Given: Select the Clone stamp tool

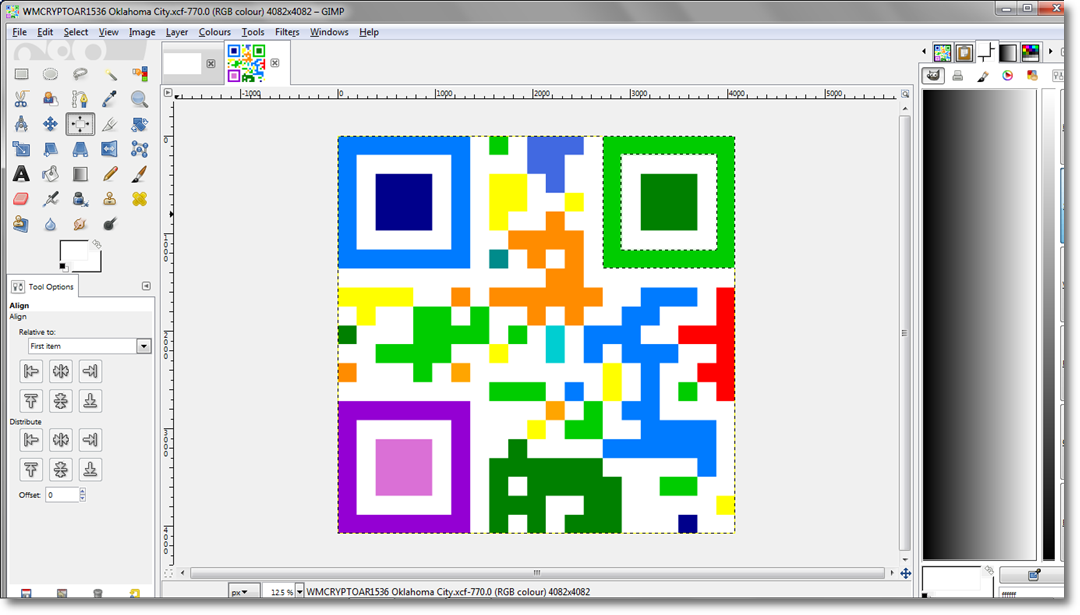Looking at the screenshot, I should pos(110,199).
